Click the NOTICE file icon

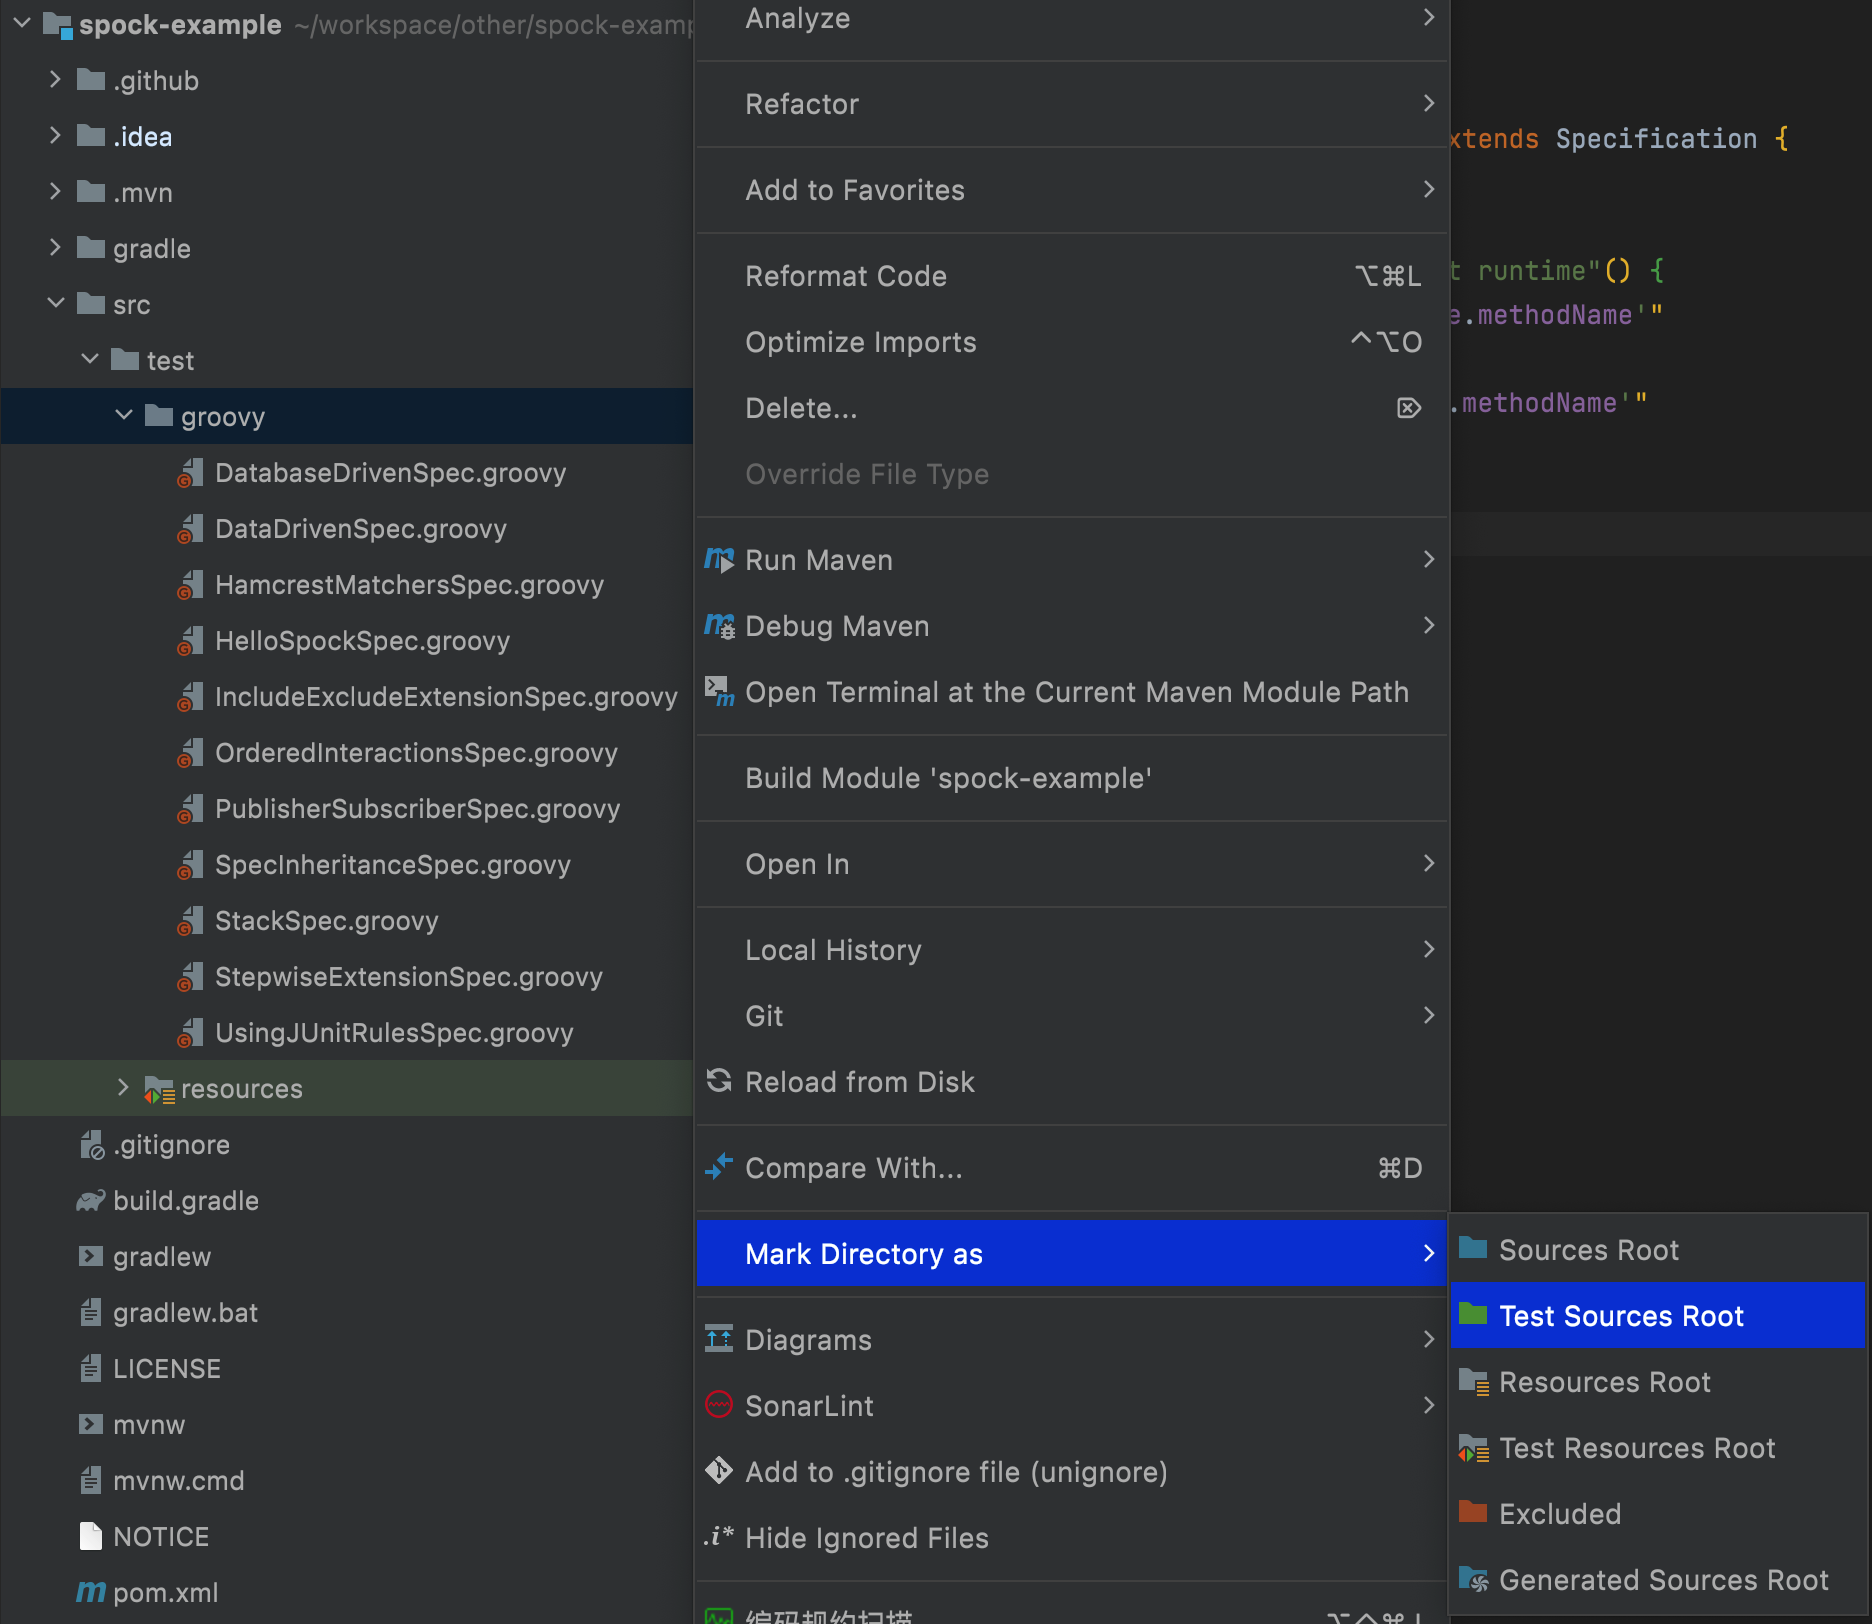[91, 1536]
